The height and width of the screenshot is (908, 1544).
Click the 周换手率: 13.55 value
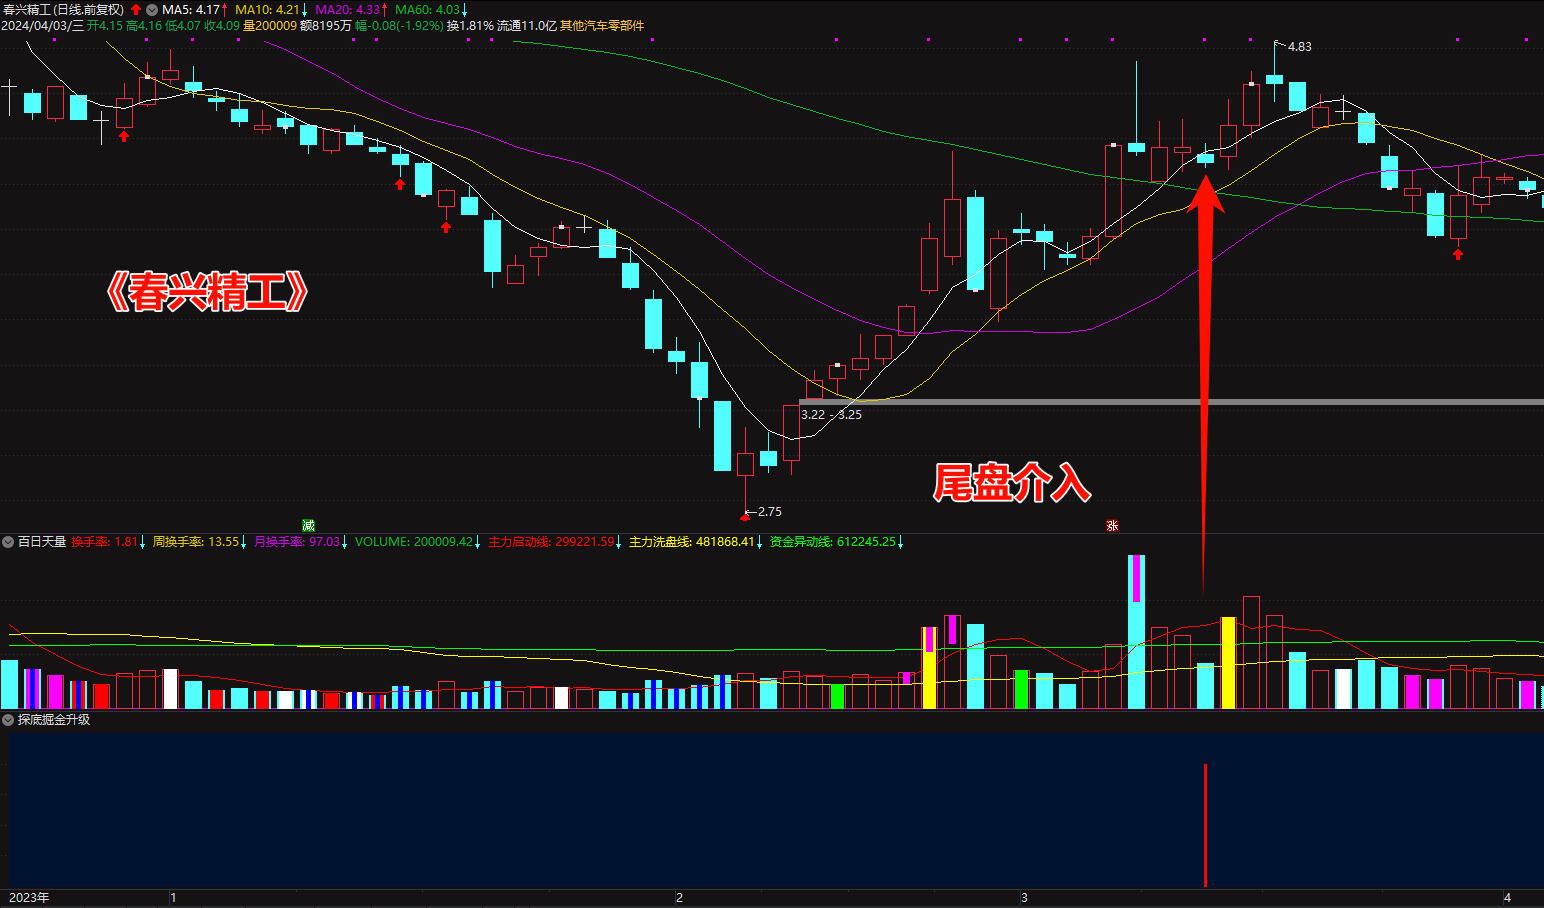point(196,542)
